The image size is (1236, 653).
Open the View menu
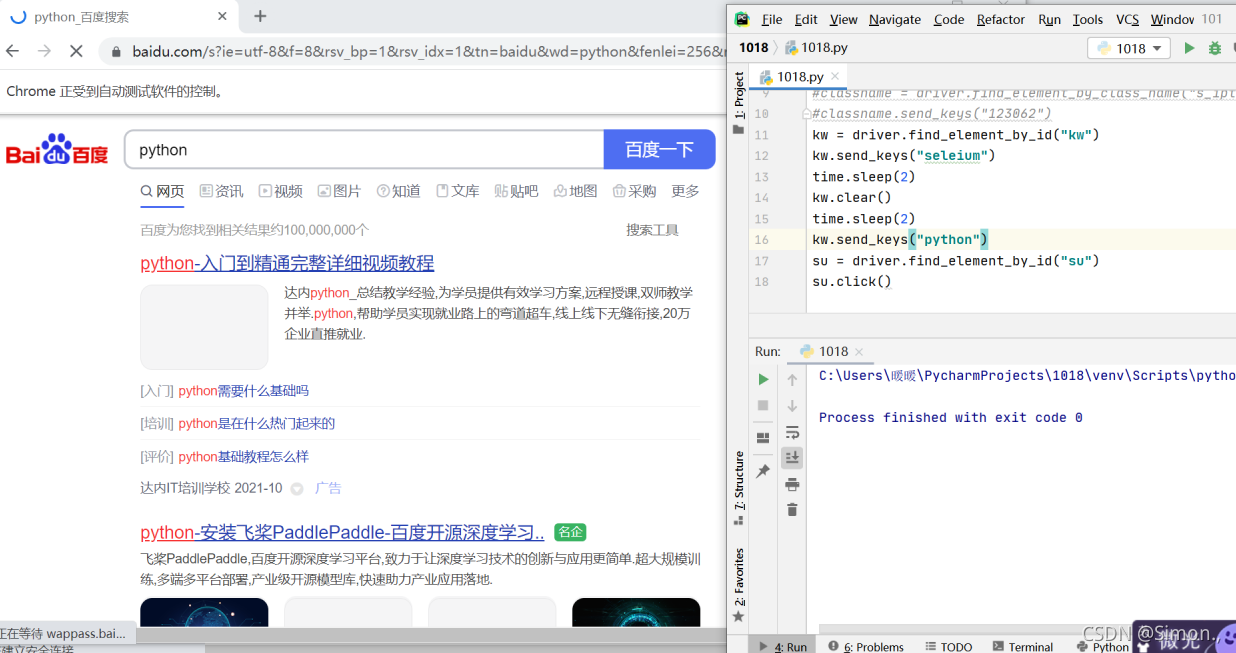[x=843, y=19]
